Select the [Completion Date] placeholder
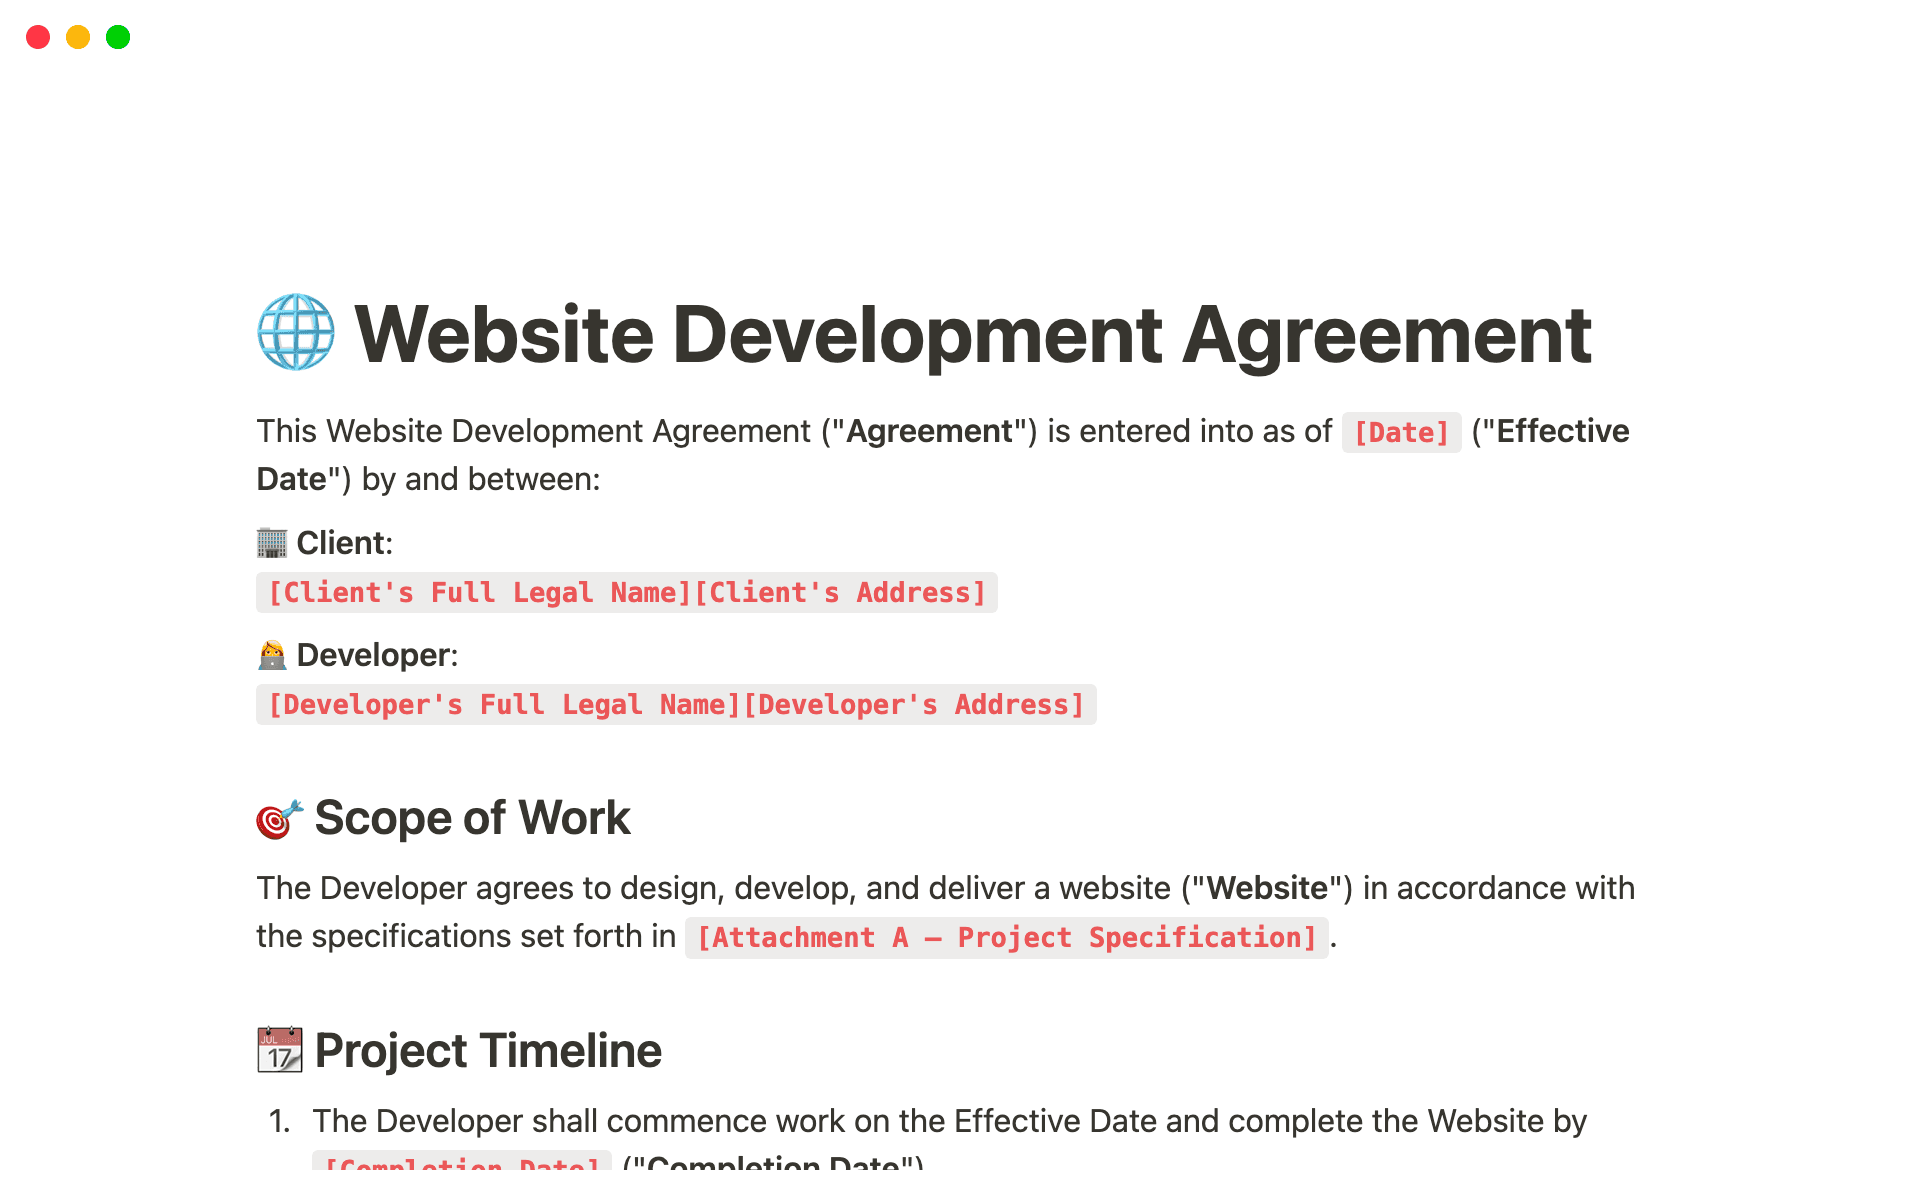Screen dimensions: 1920x1200 click(458, 1165)
